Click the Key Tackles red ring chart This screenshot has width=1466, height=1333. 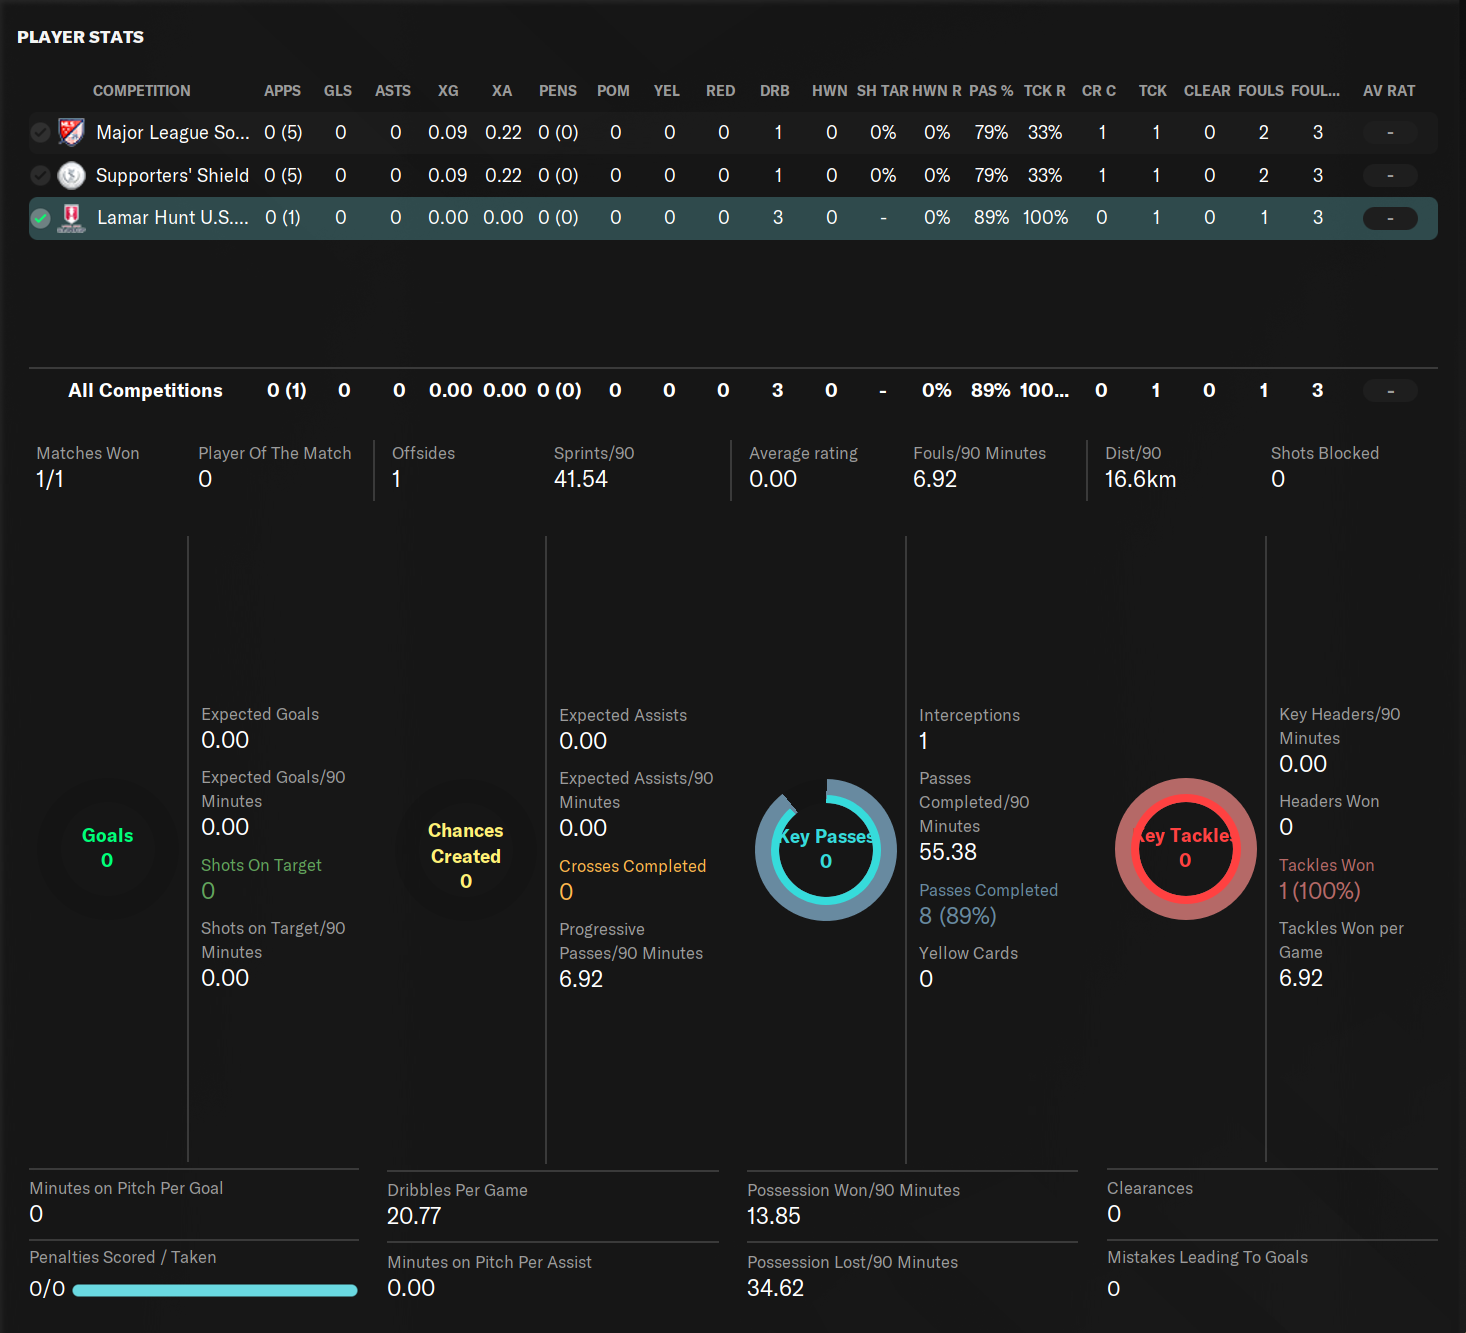coord(1186,848)
